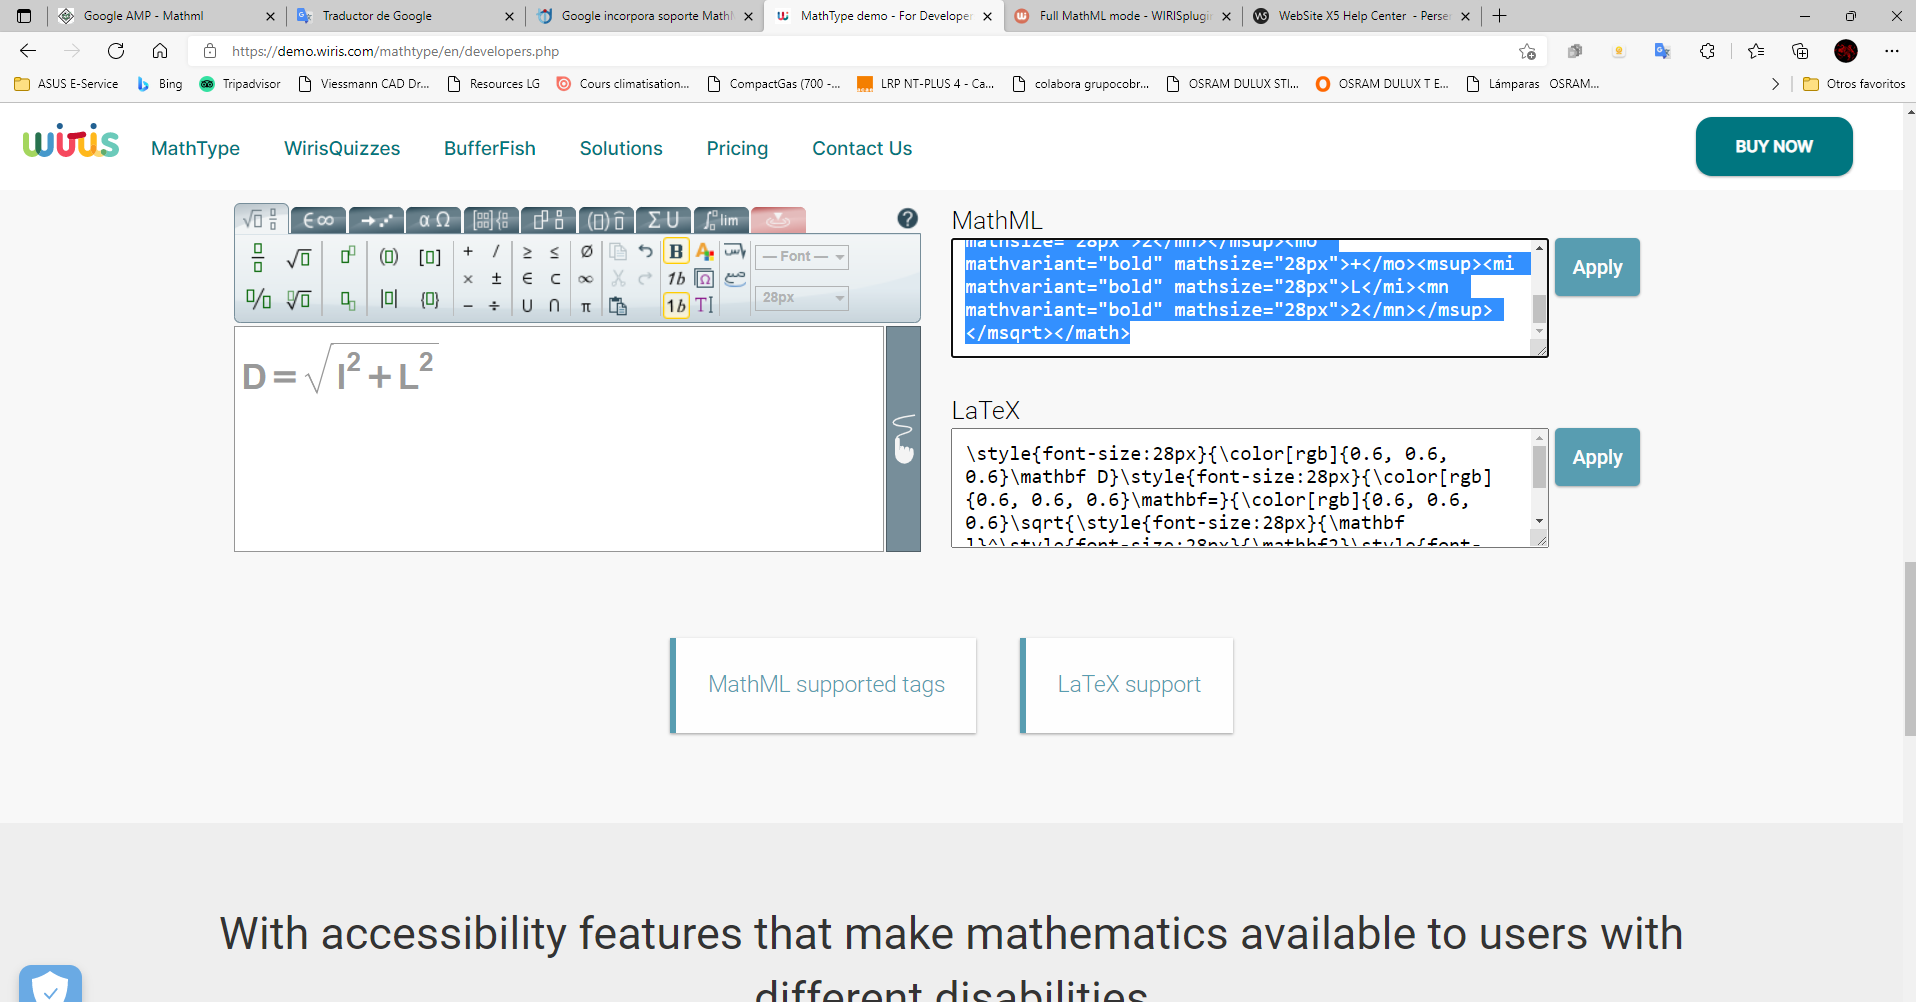
Task: Apply the MathML code
Action: 1597,267
